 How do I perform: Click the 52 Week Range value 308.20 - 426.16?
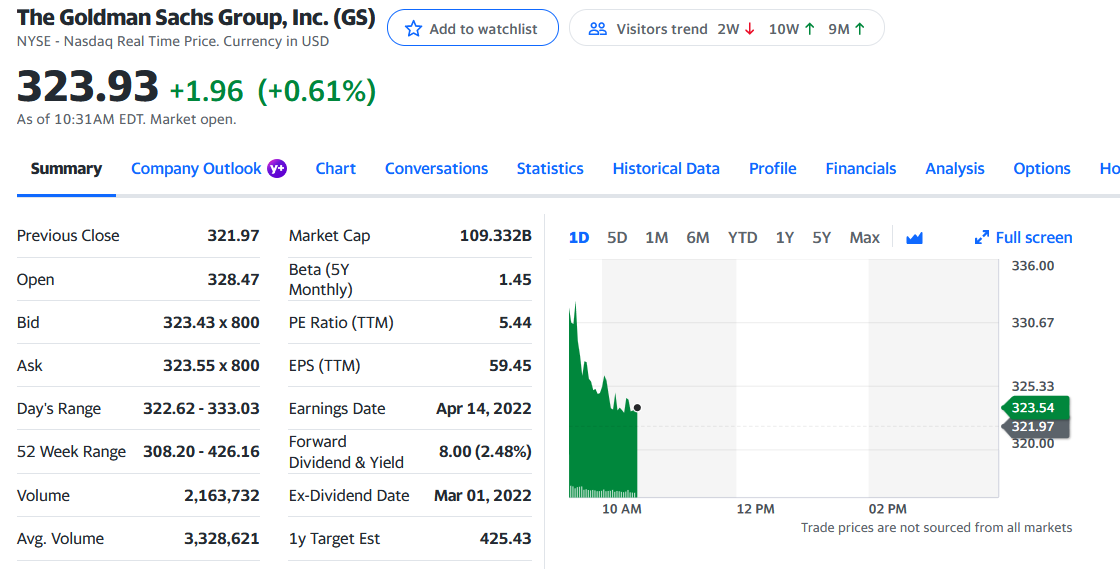click(201, 451)
